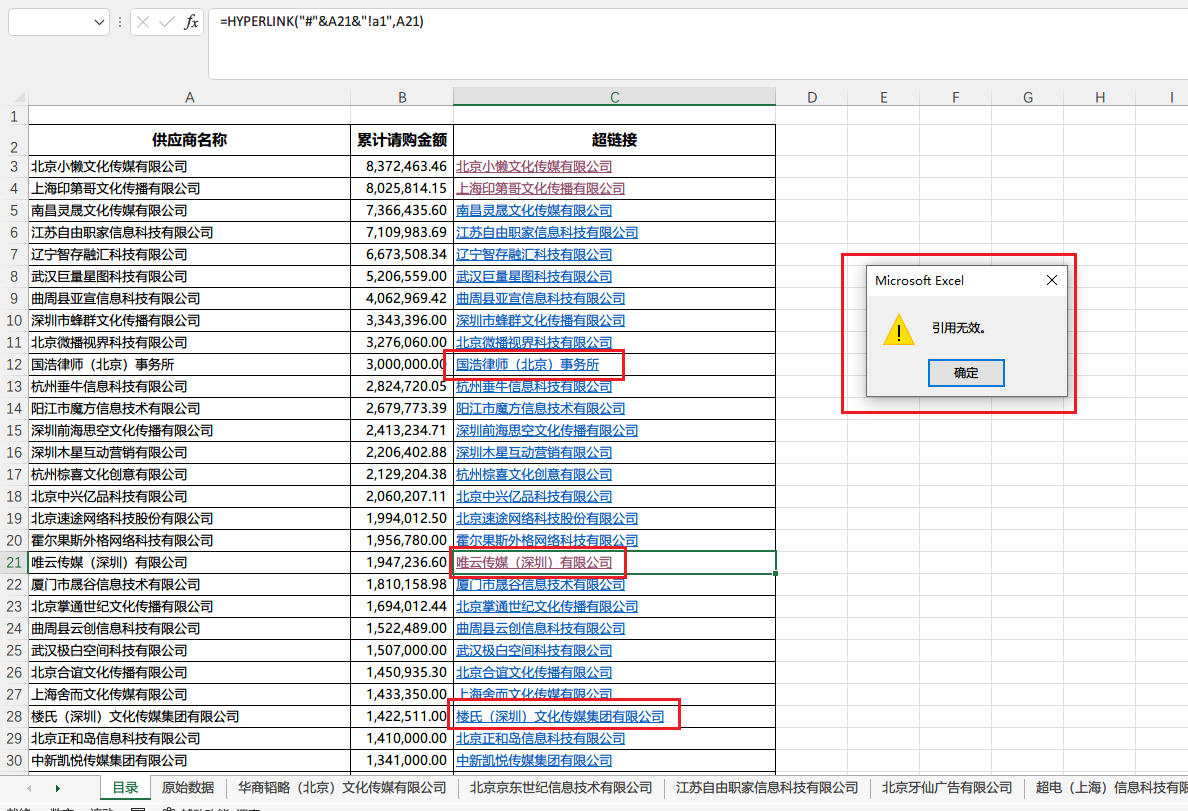Screen dimensions: 1188x811
Task: Select column D header
Action: pos(811,97)
